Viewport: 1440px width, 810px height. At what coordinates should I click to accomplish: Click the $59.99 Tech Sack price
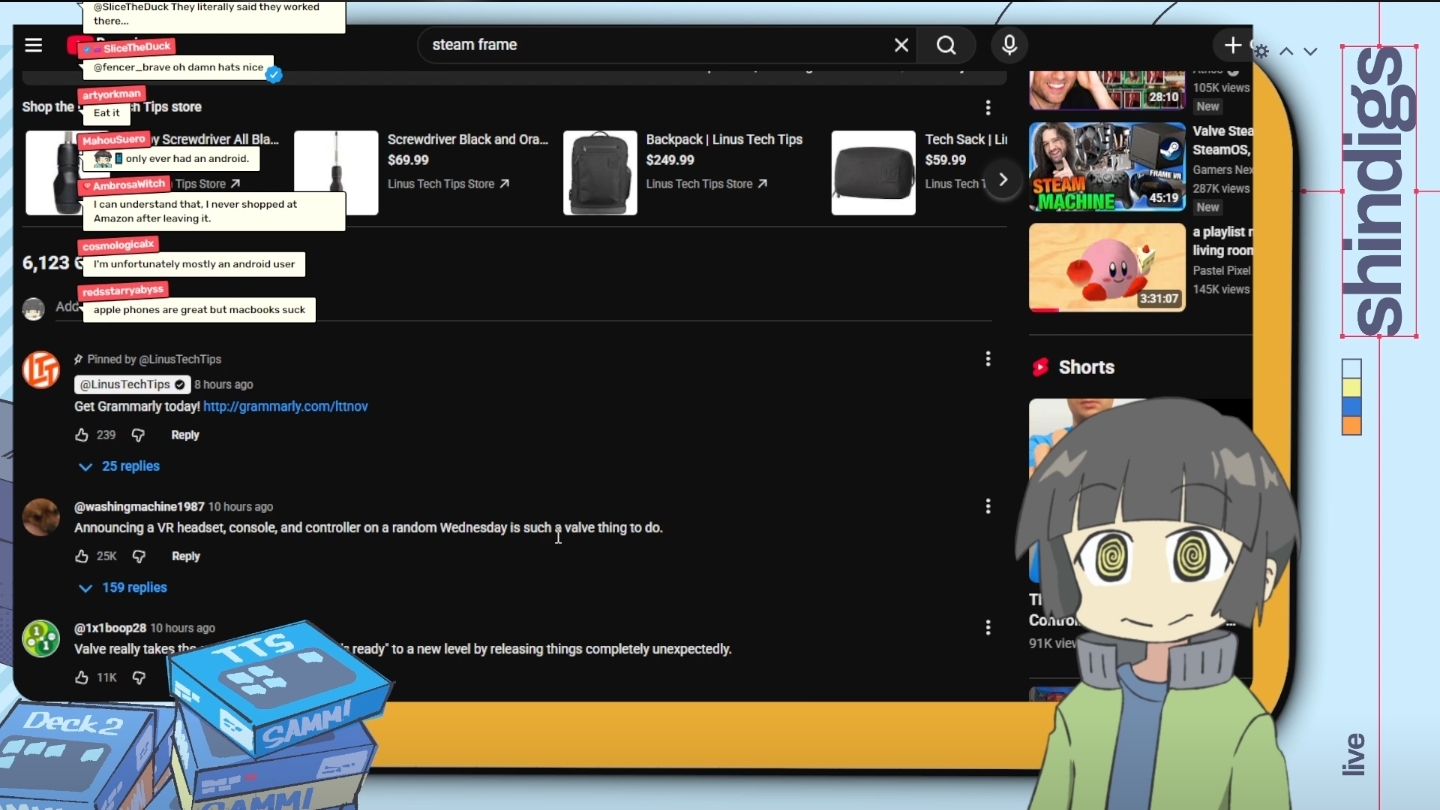click(x=946, y=160)
